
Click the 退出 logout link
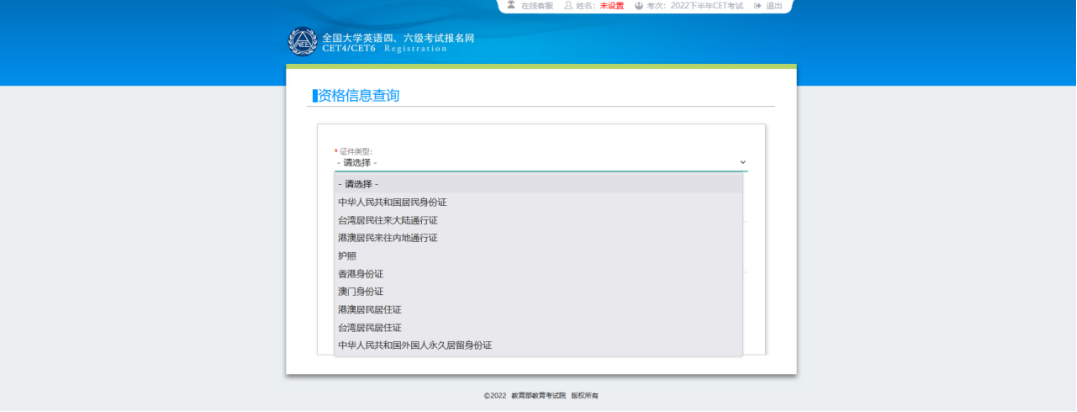pyautogui.click(x=774, y=6)
